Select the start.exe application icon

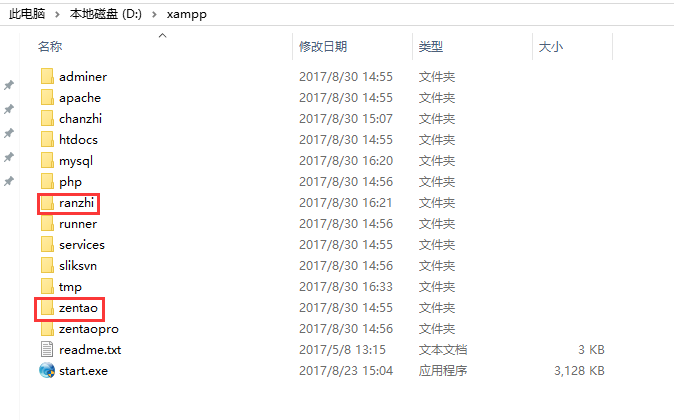pos(47,371)
